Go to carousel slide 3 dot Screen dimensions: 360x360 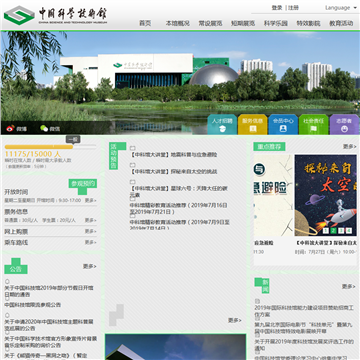[x=341, y=231]
